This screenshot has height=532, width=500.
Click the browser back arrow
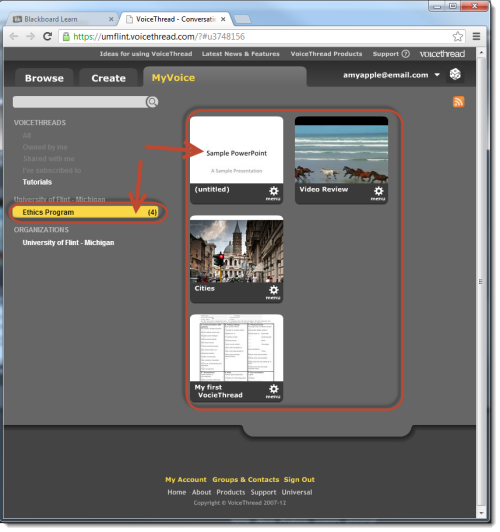click(x=14, y=36)
